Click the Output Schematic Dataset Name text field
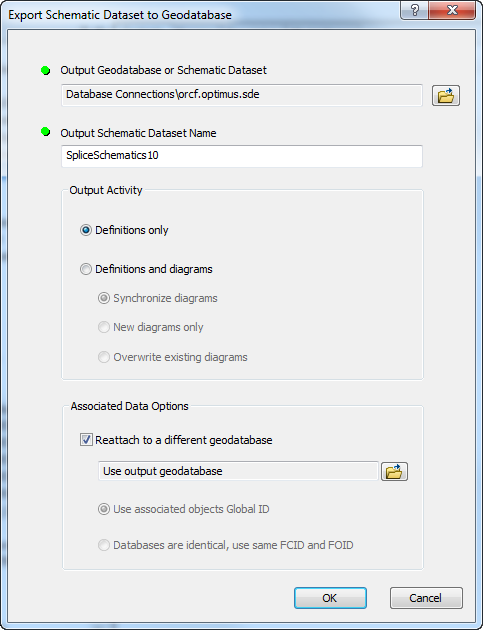This screenshot has width=483, height=630. coord(242,156)
